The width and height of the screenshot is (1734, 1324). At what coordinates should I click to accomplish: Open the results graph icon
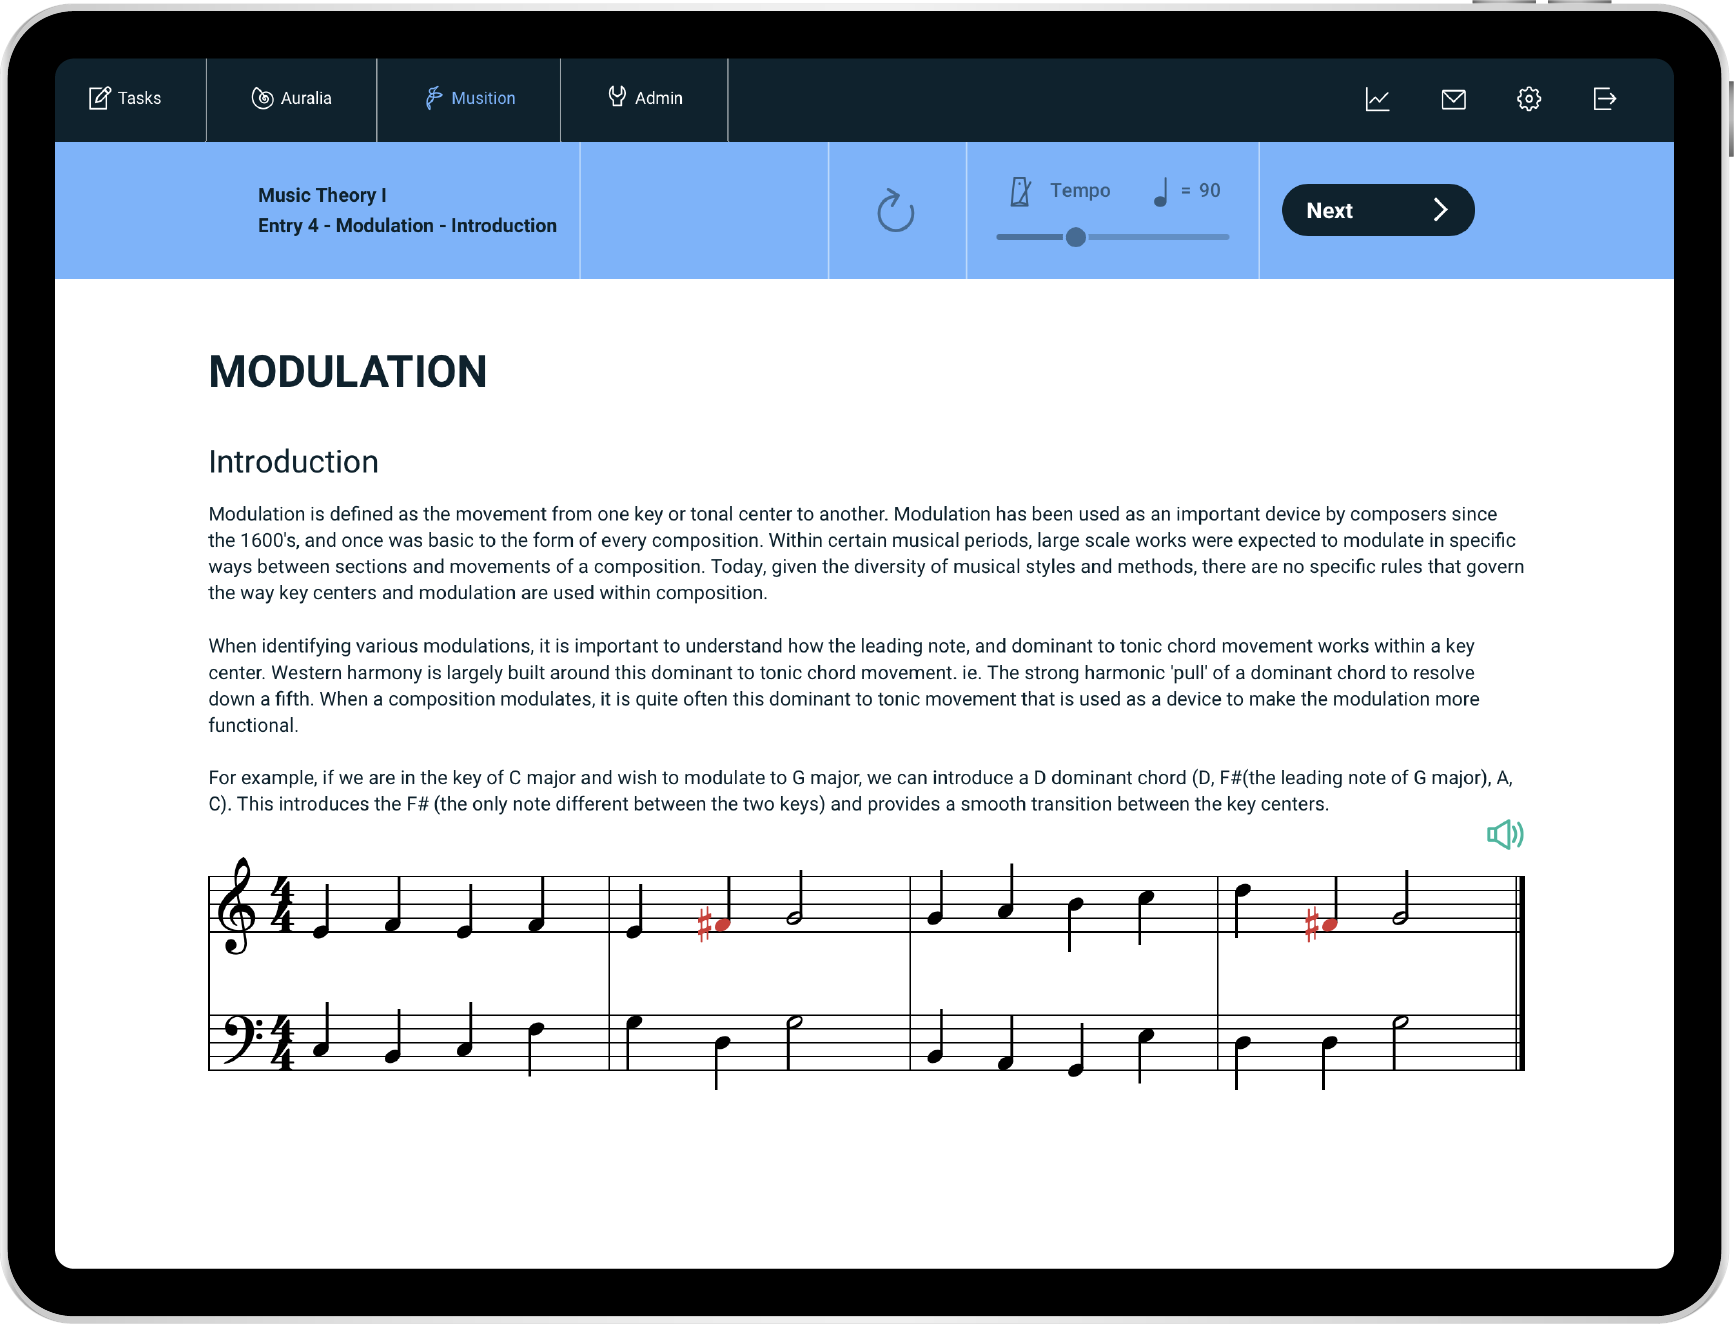click(1377, 99)
